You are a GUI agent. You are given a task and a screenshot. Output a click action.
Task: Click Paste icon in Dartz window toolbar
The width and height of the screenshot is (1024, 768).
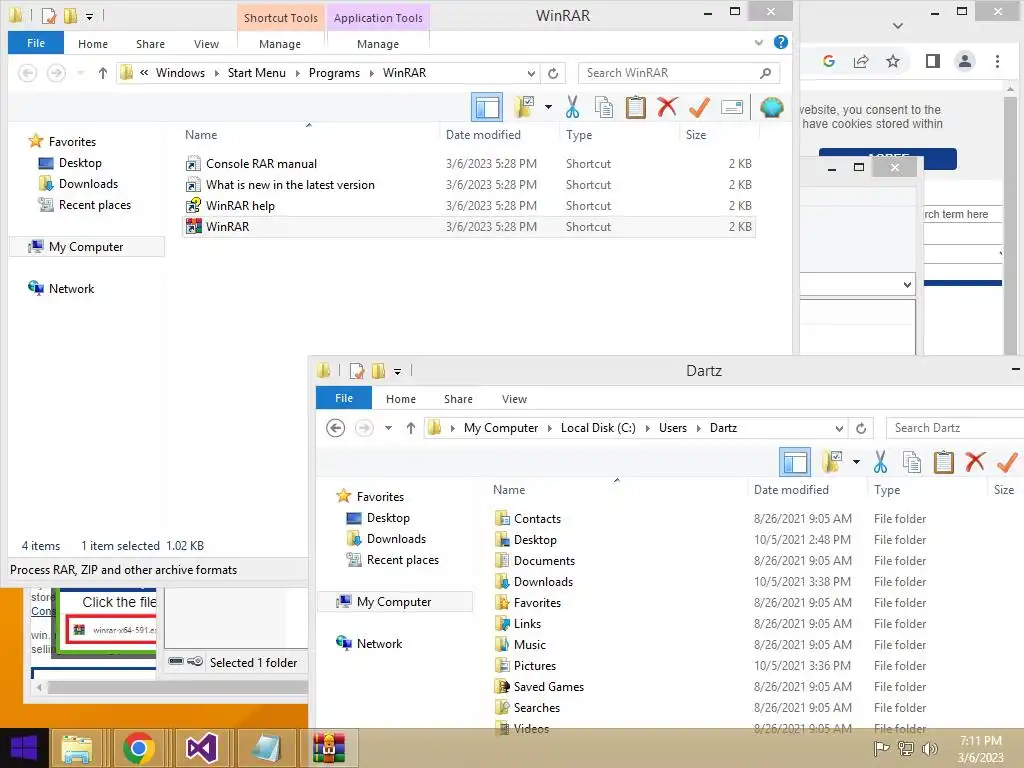tap(944, 462)
